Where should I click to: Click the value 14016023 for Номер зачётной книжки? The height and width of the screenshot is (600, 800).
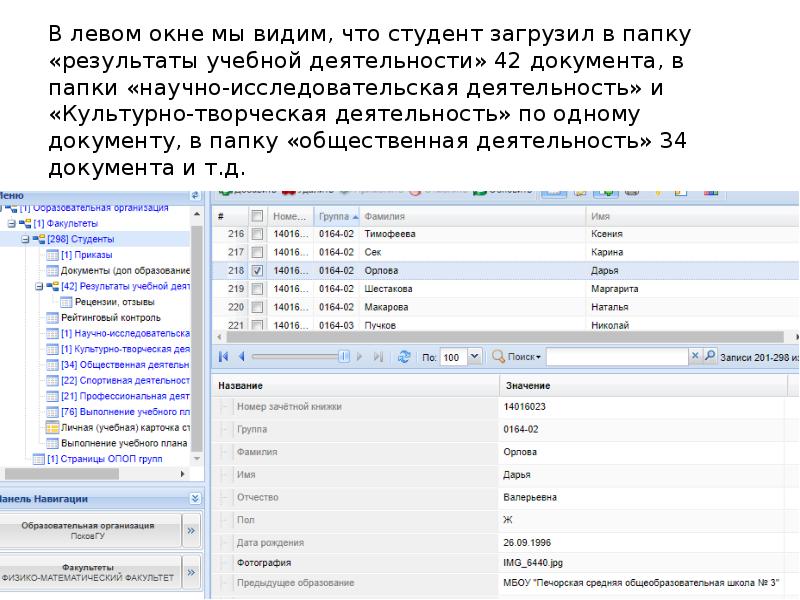[x=524, y=407]
